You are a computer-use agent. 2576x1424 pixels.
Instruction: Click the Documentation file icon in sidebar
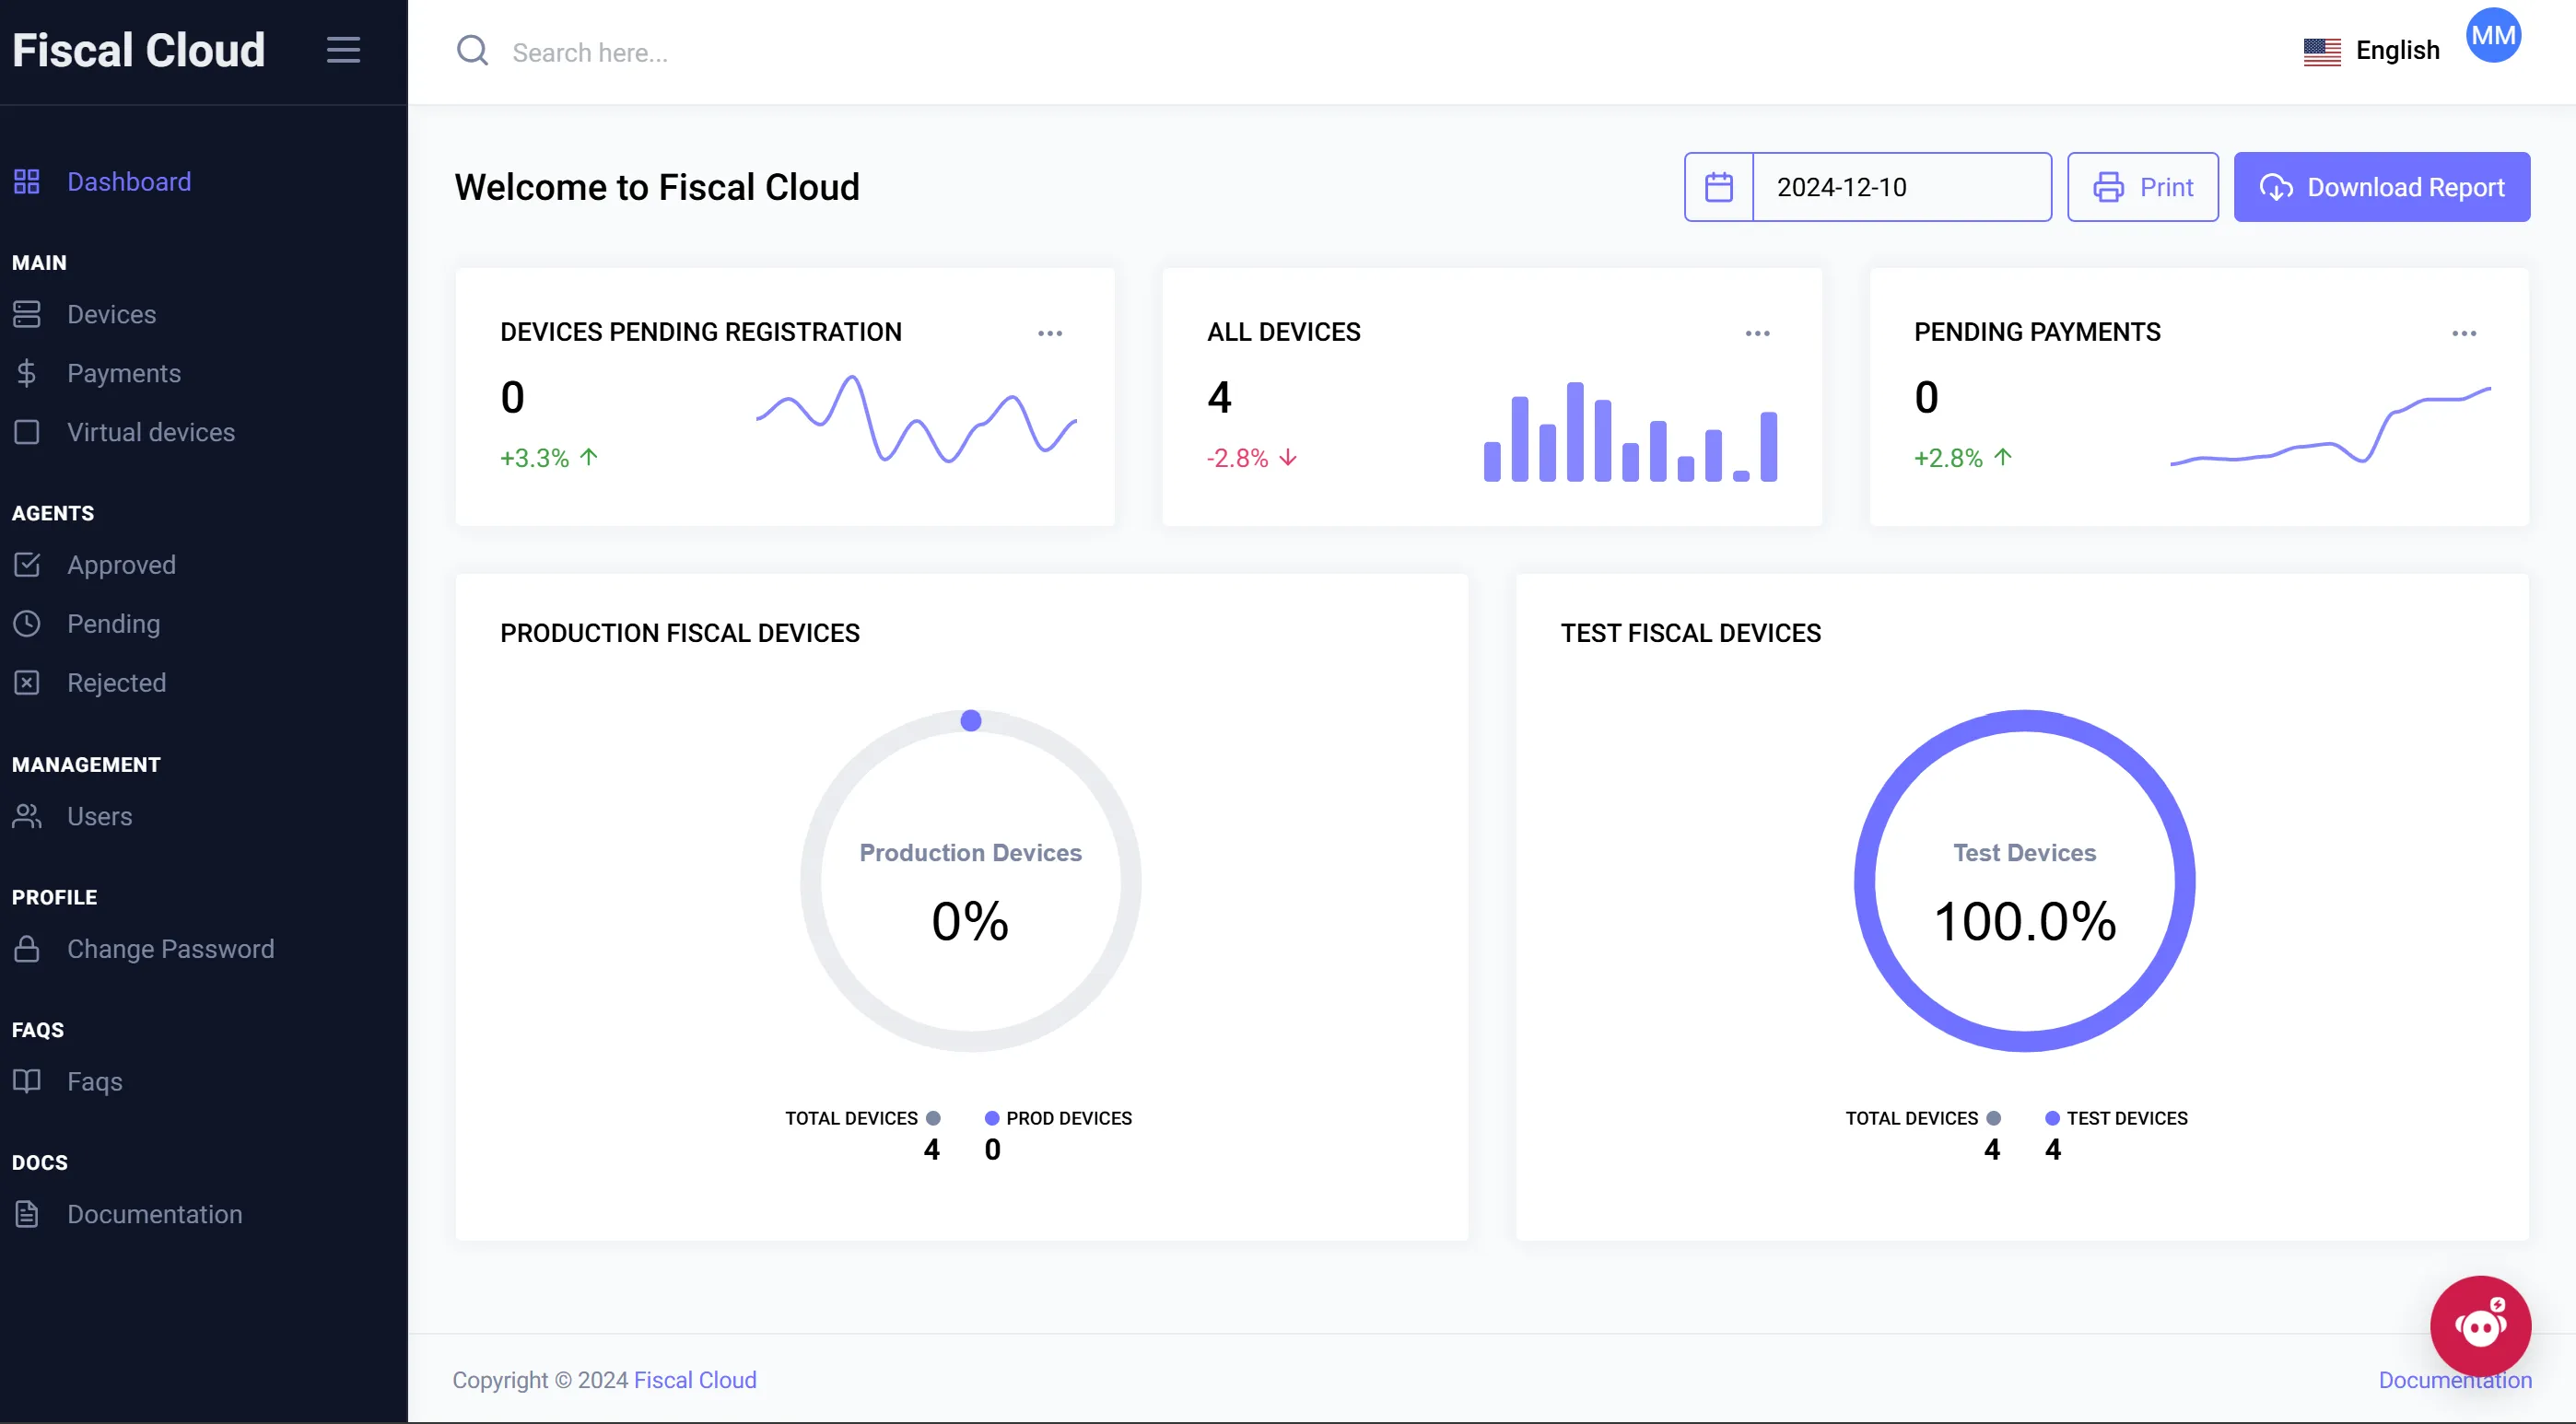tap(27, 1214)
